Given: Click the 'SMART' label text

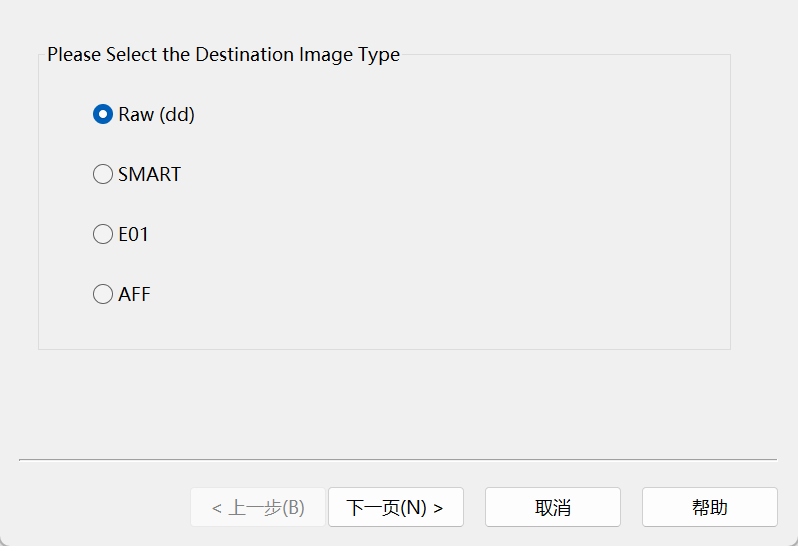Looking at the screenshot, I should tap(150, 174).
